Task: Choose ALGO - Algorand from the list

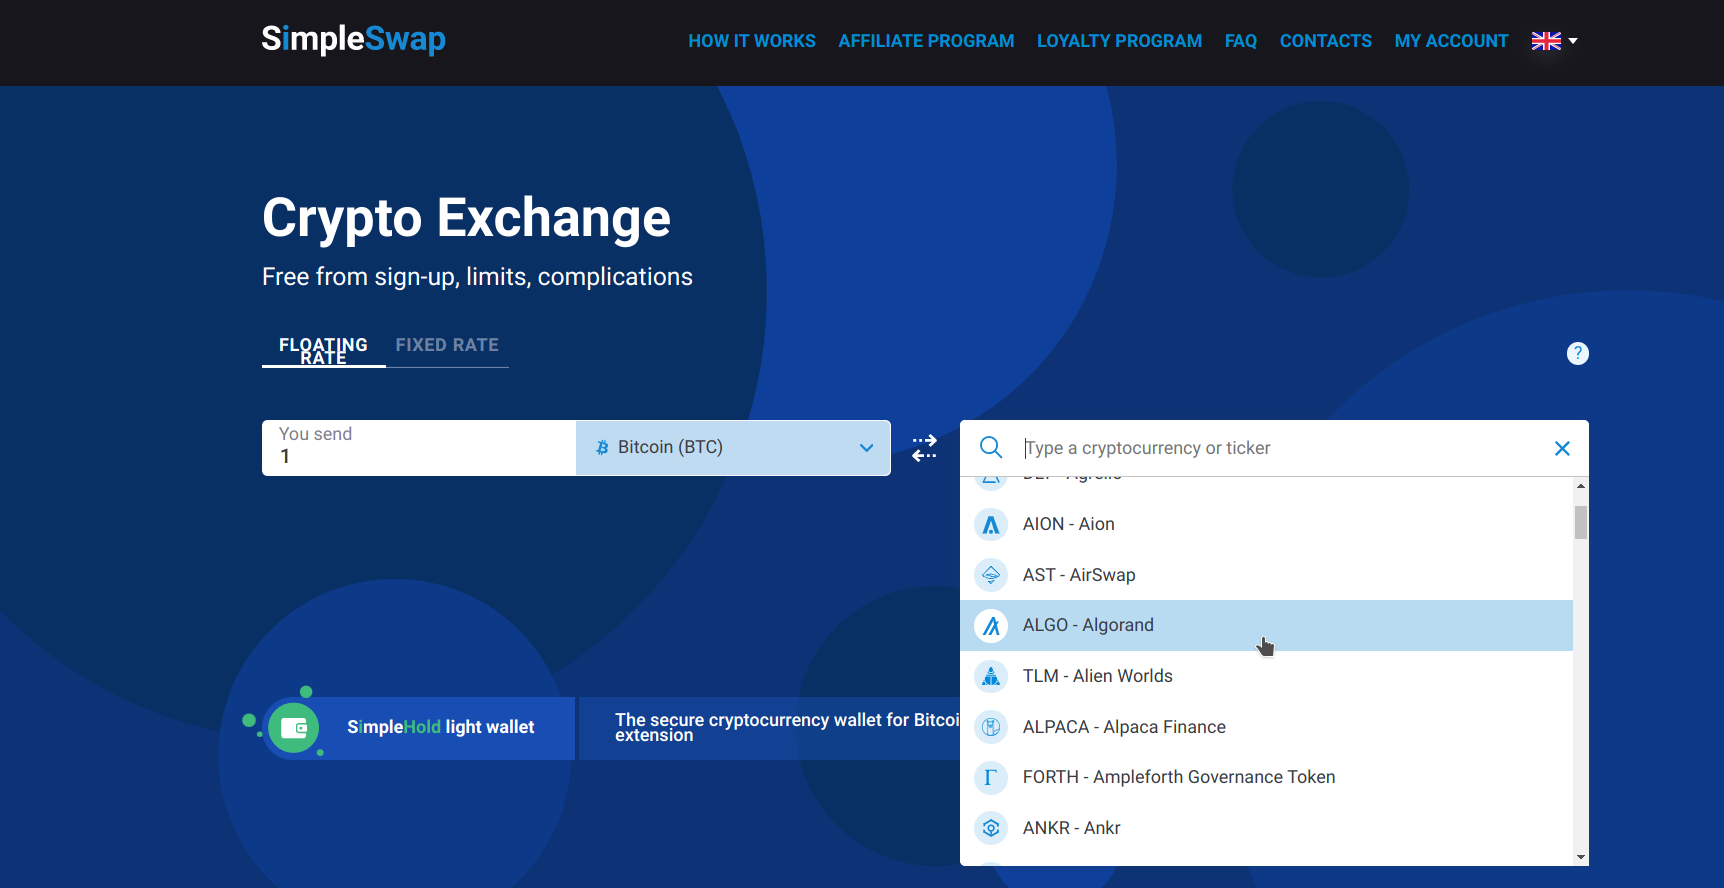Action: (x=1088, y=625)
